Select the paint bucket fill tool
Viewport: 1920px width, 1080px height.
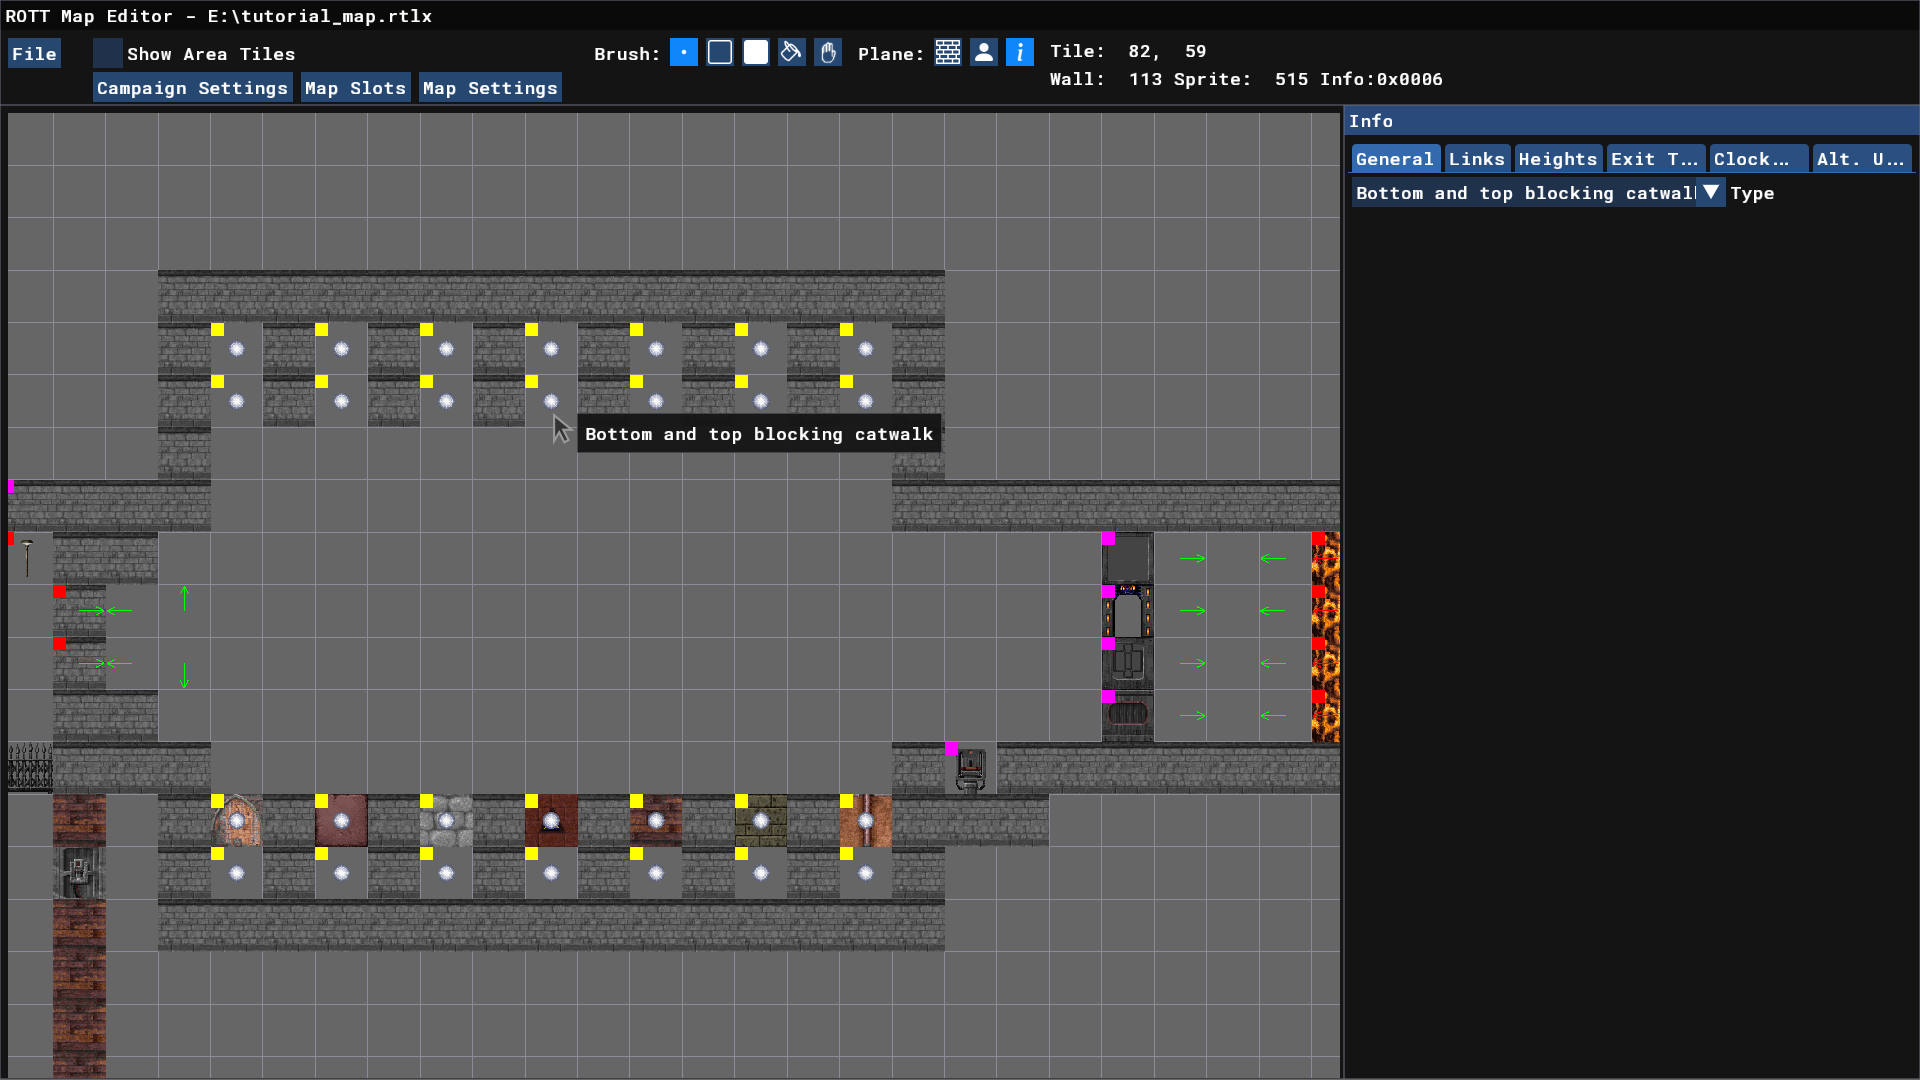(792, 53)
